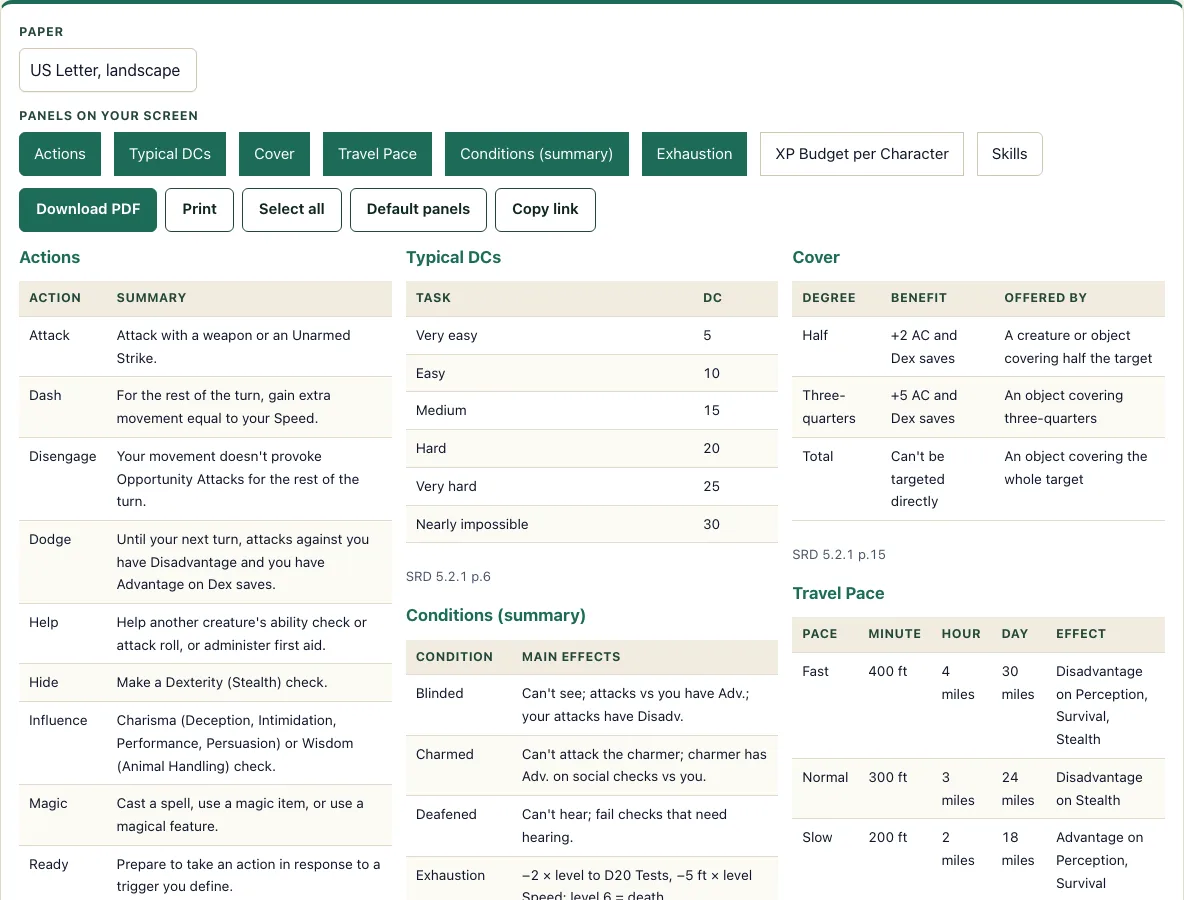The height and width of the screenshot is (900, 1184).
Task: Click the Blinded condition cell
Action: pos(439,693)
